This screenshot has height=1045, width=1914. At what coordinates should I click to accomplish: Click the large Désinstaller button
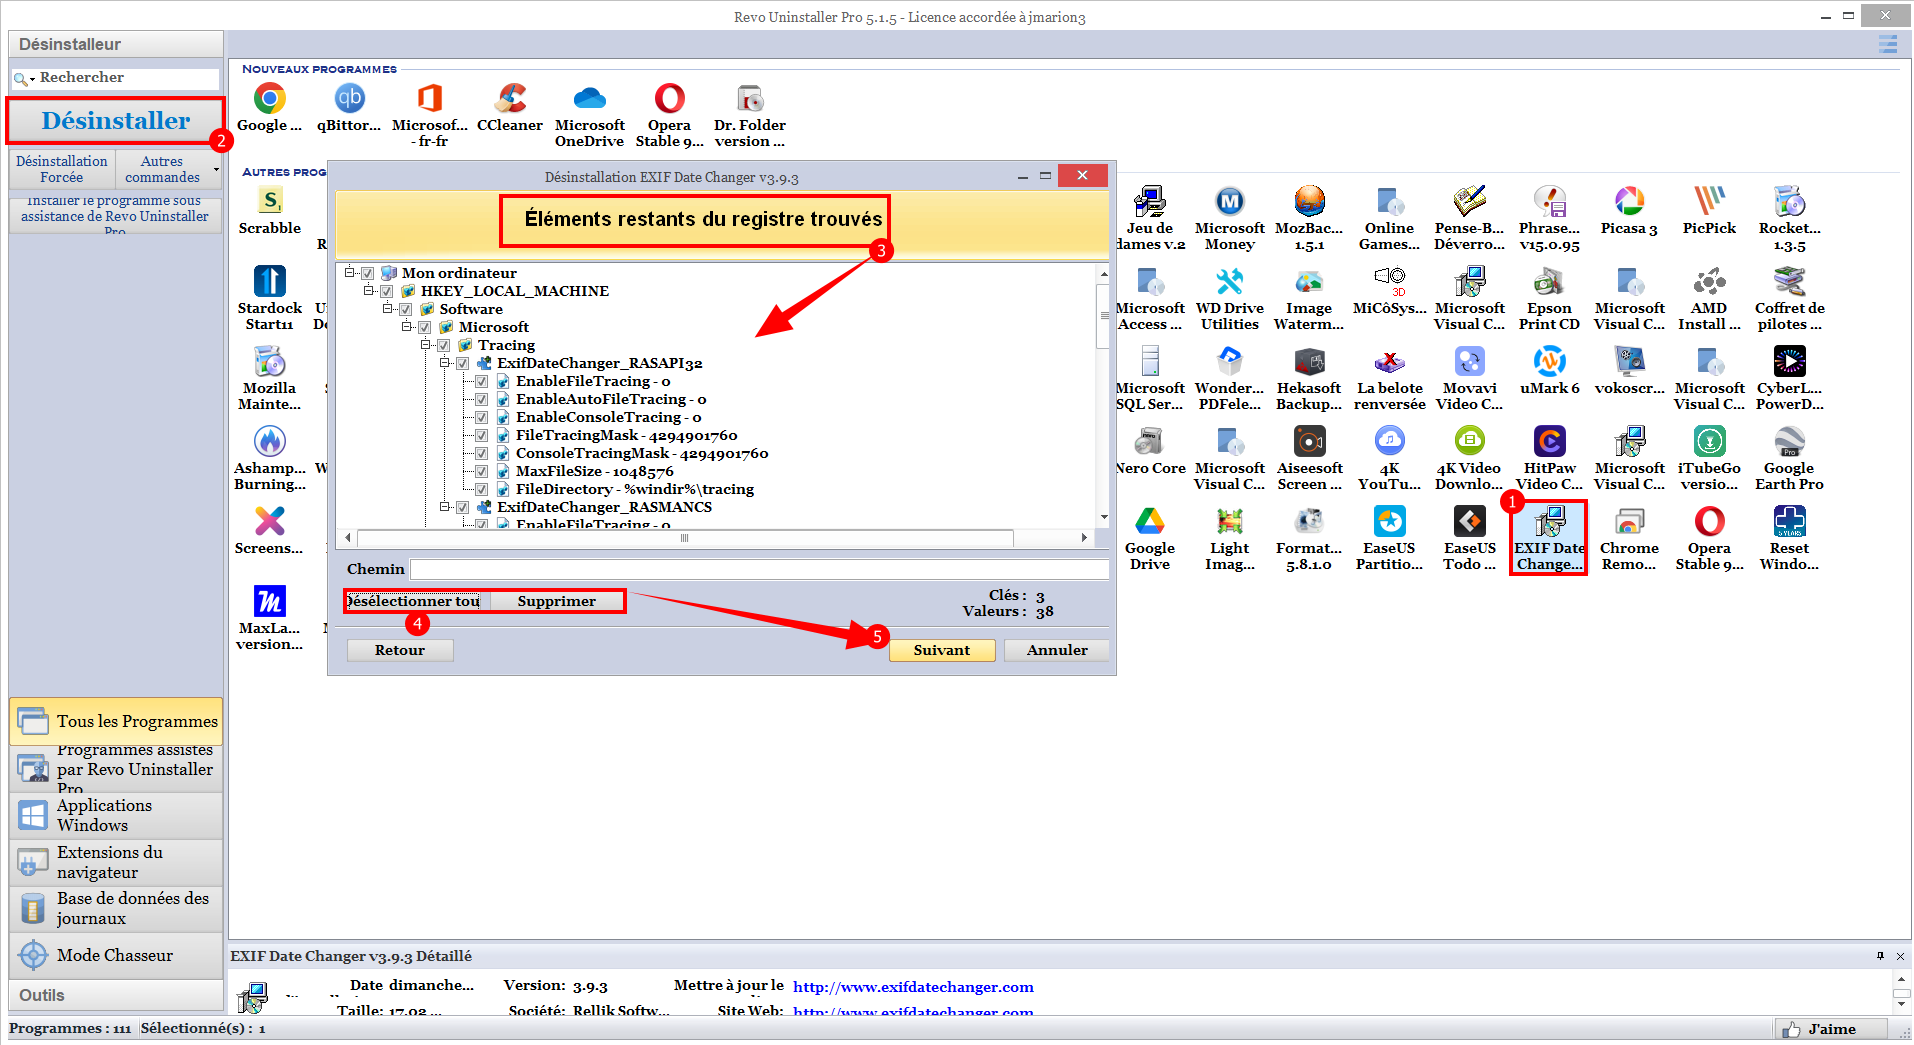[x=116, y=121]
